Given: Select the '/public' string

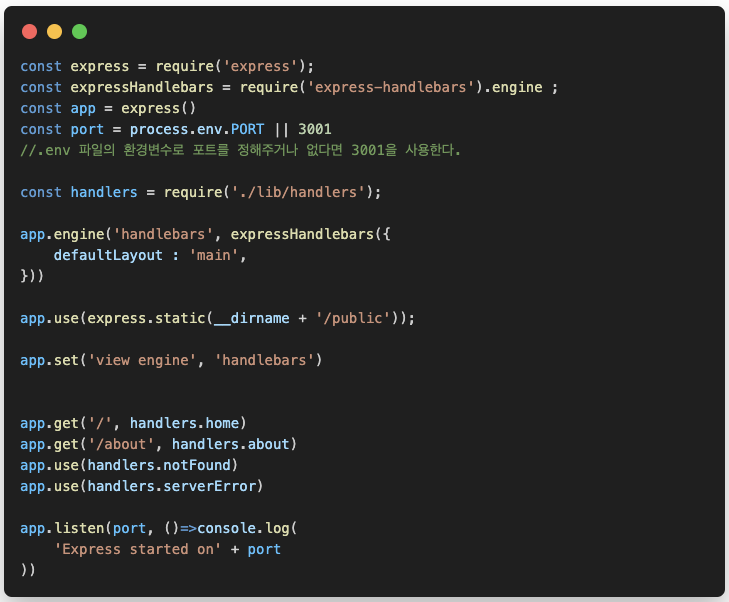Looking at the screenshot, I should click(x=353, y=318).
